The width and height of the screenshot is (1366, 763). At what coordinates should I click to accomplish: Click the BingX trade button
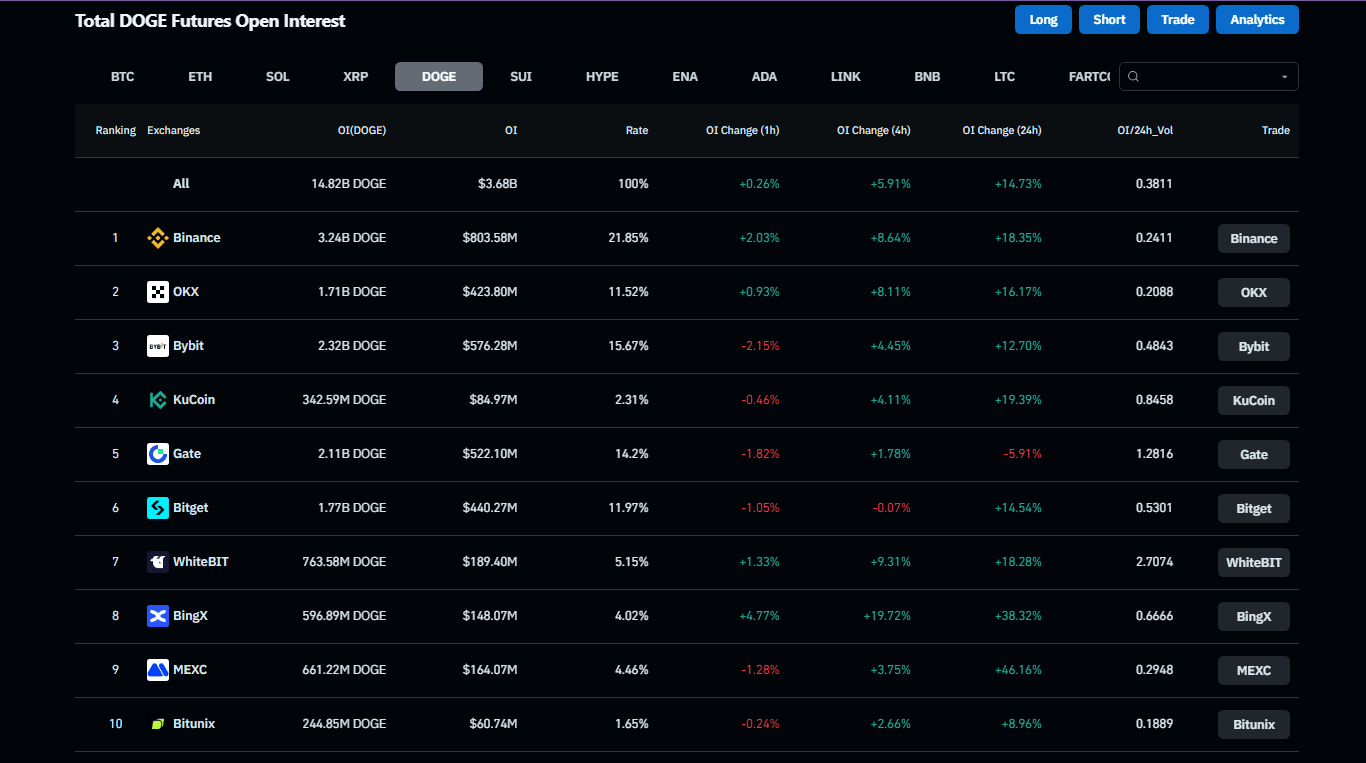pos(1254,616)
